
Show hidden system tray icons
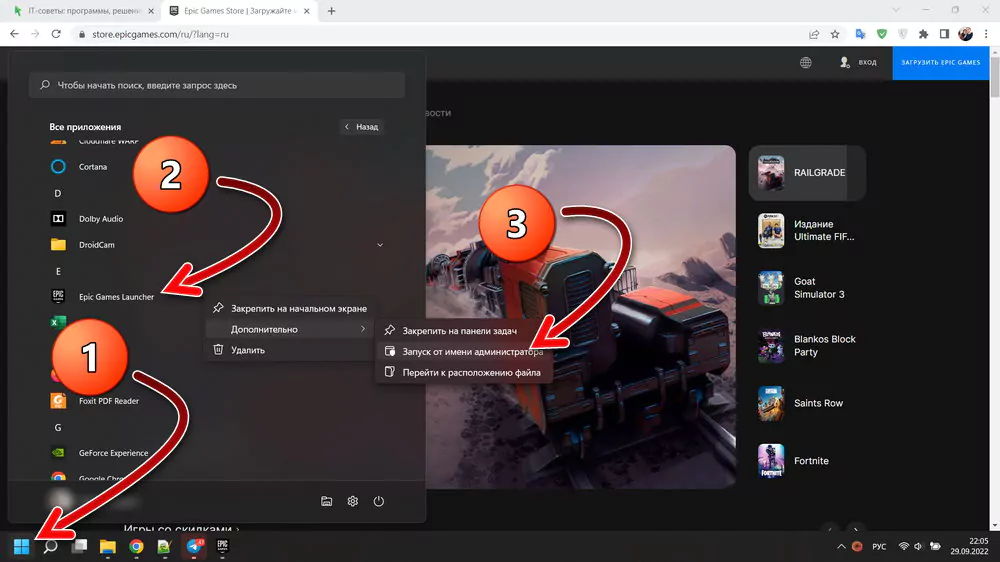pyautogui.click(x=841, y=547)
